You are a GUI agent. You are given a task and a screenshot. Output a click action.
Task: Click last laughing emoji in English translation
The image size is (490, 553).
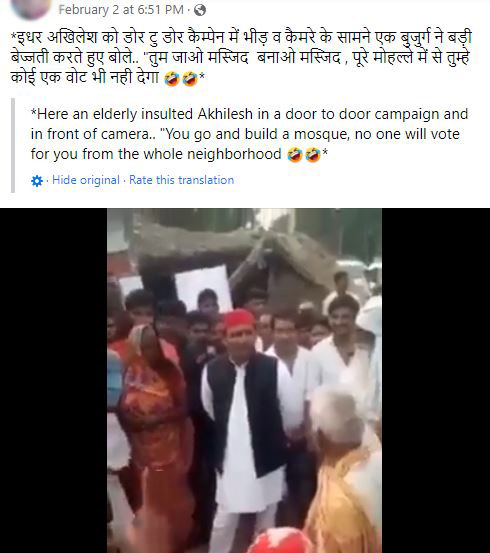pyautogui.click(x=313, y=154)
